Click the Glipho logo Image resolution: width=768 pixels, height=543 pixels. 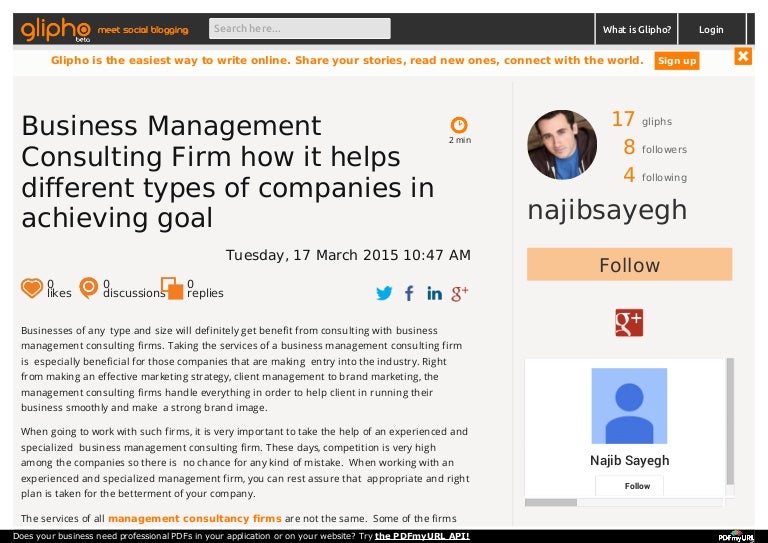tap(55, 30)
